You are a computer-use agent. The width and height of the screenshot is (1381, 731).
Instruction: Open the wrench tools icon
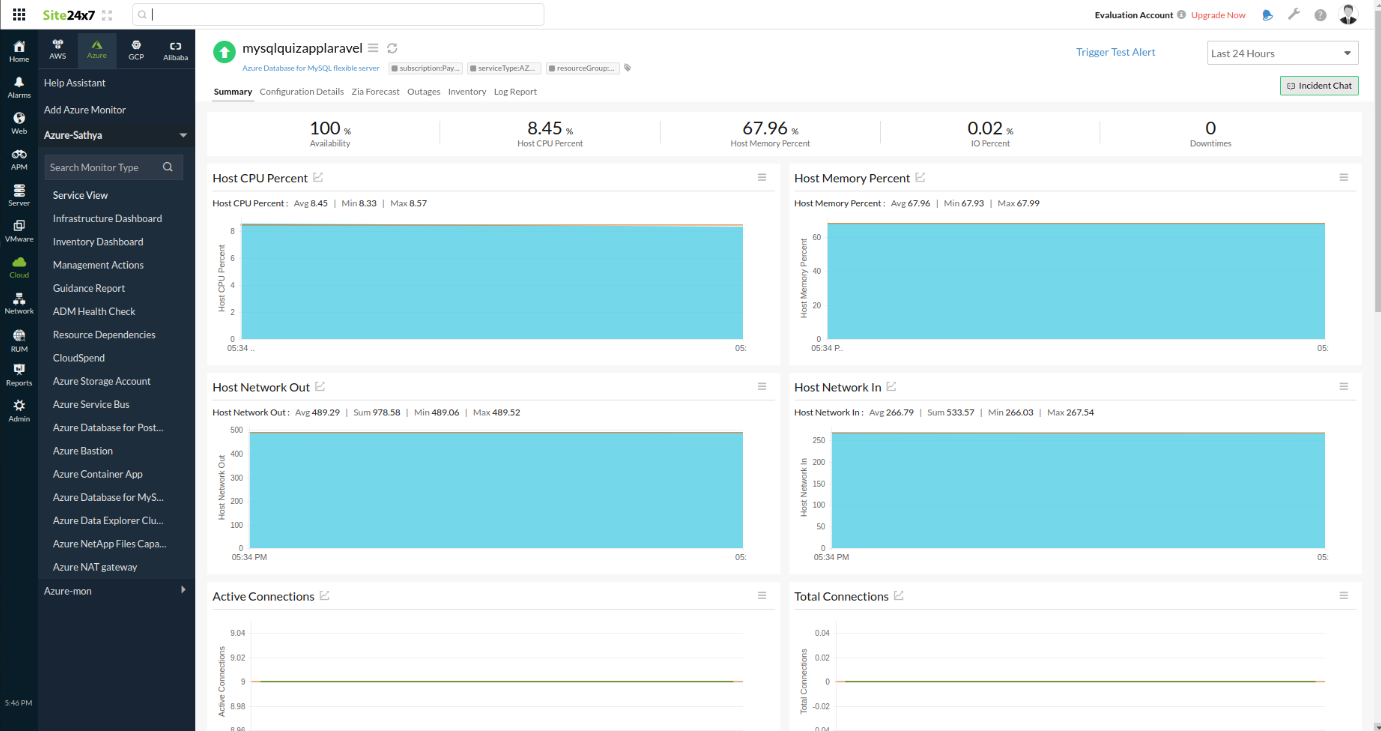click(1294, 15)
